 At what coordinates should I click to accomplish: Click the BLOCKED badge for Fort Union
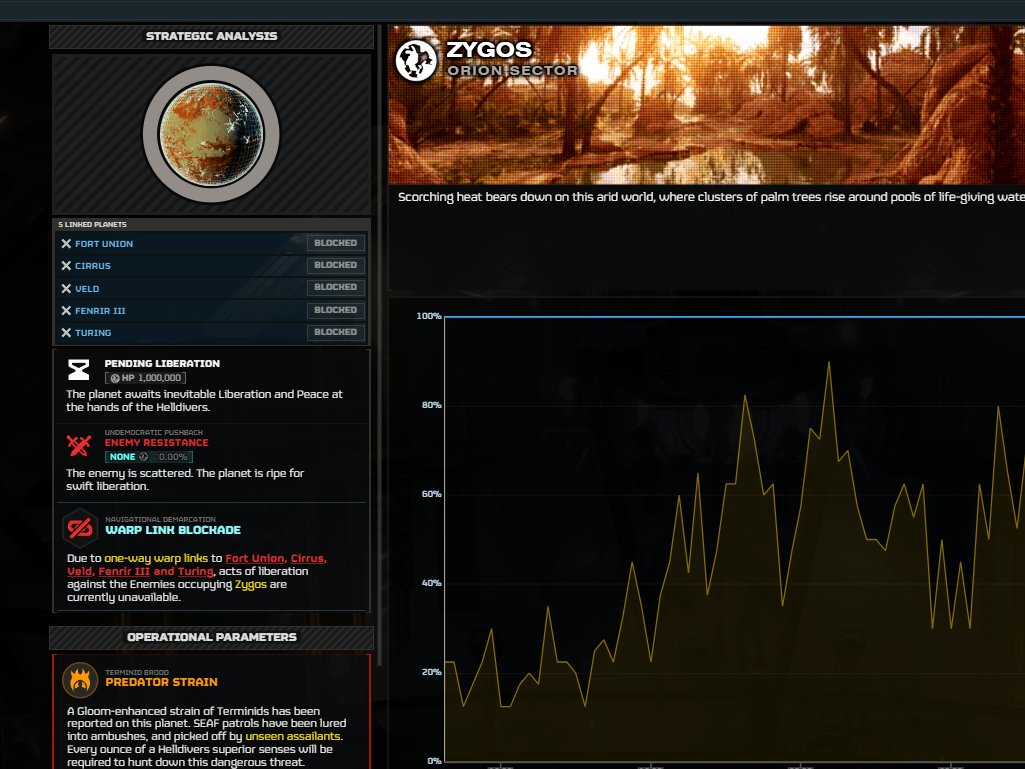click(x=336, y=243)
